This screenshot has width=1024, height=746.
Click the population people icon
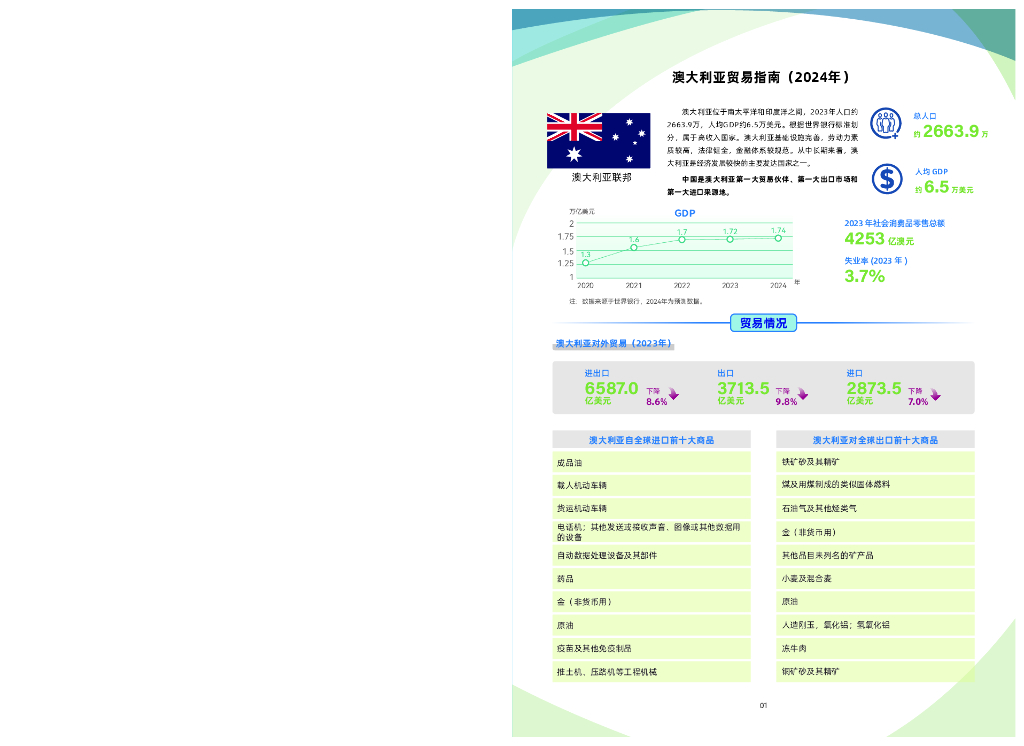(885, 123)
